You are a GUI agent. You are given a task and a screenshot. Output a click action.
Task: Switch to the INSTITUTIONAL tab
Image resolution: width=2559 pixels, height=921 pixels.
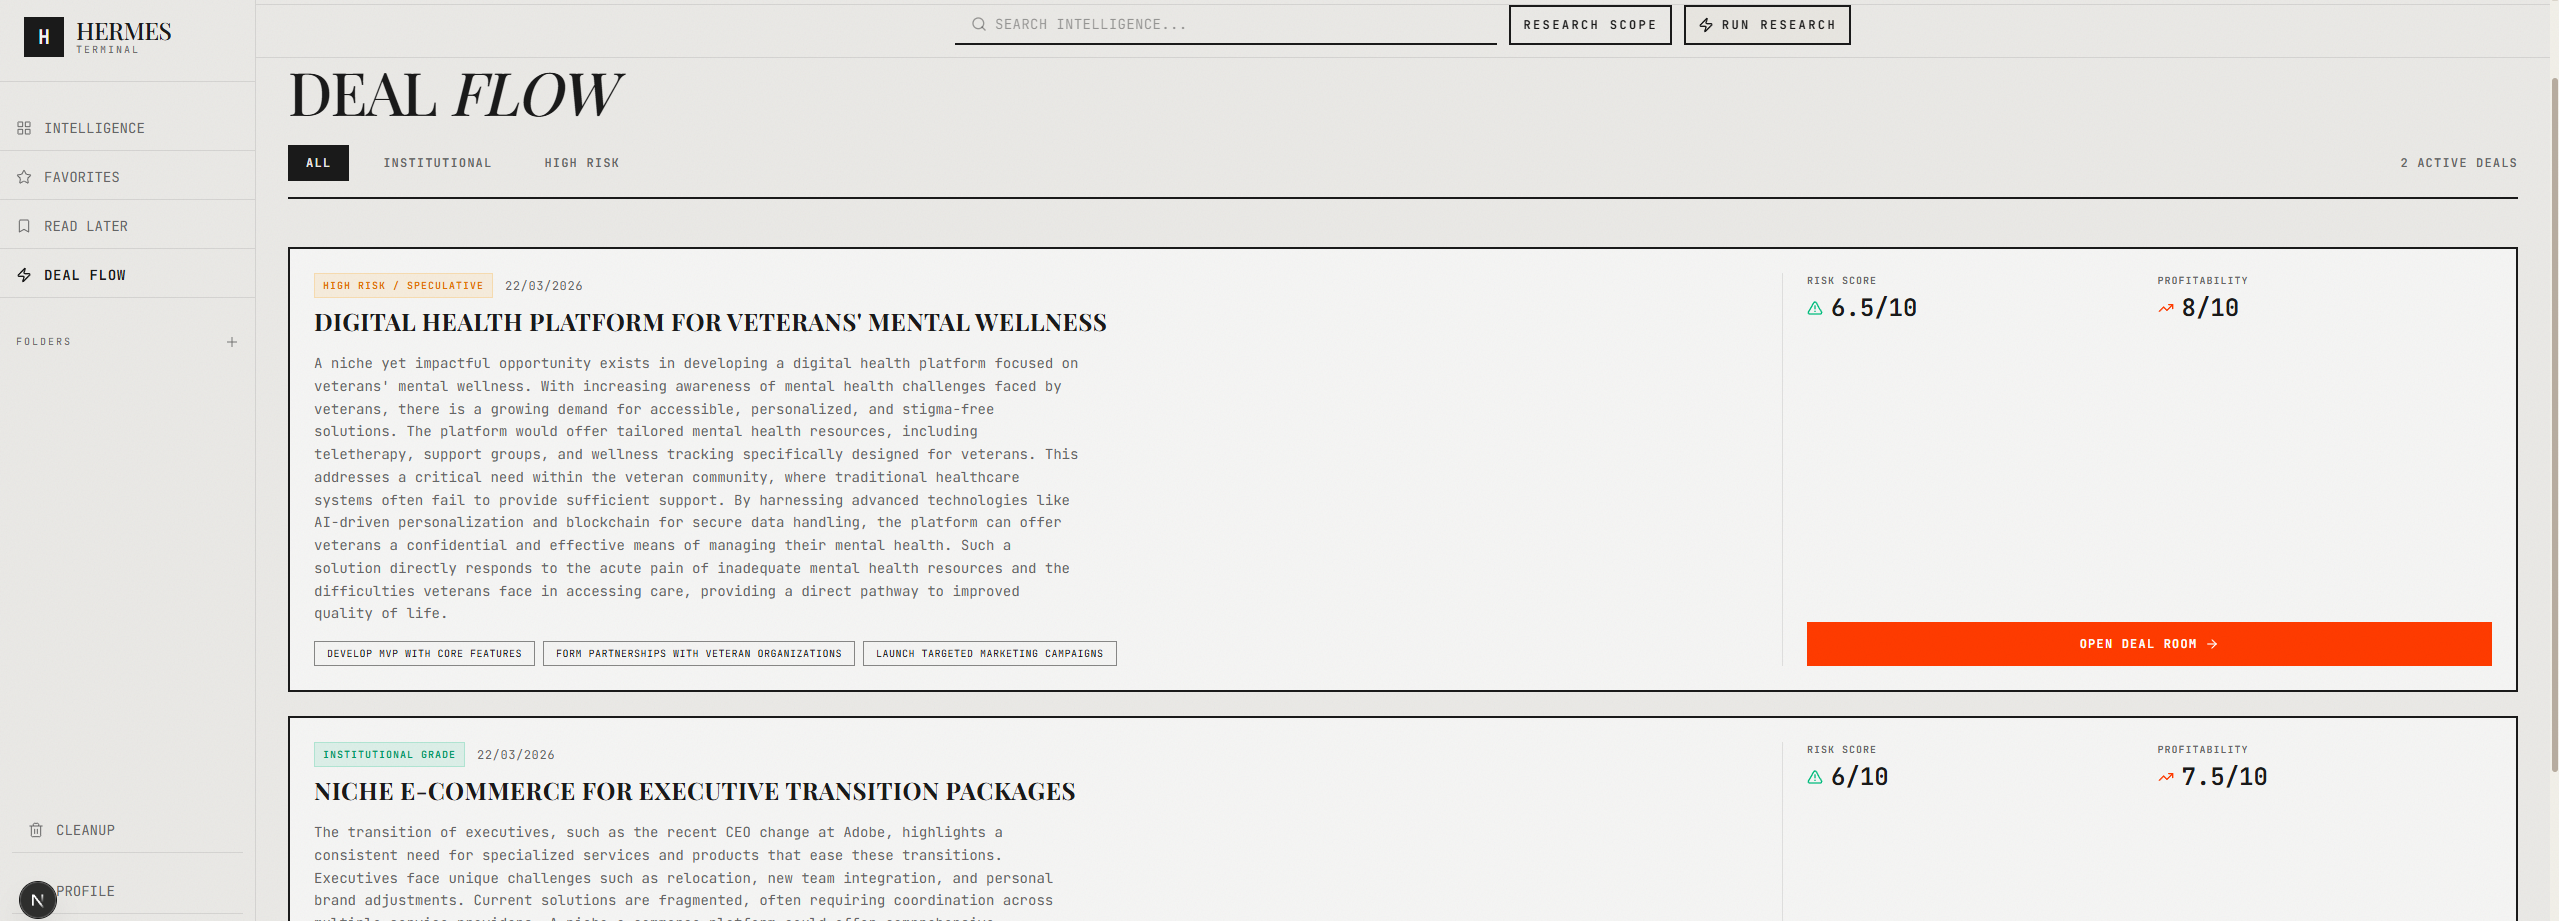[437, 162]
